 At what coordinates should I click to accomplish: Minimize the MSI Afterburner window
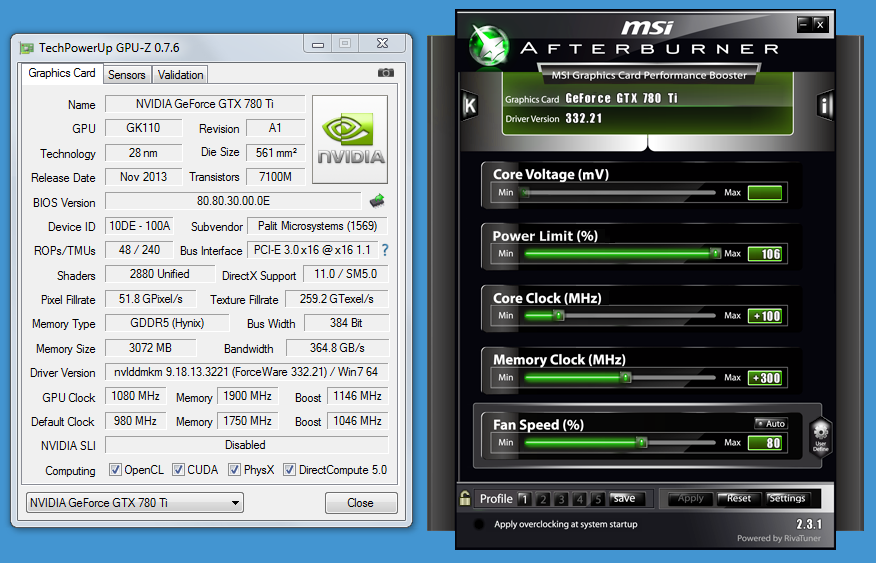(x=803, y=24)
